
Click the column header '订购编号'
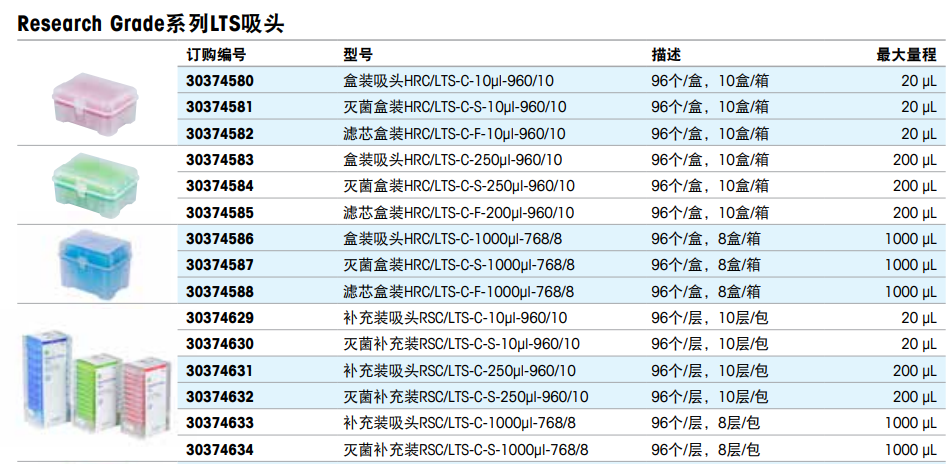tap(216, 55)
